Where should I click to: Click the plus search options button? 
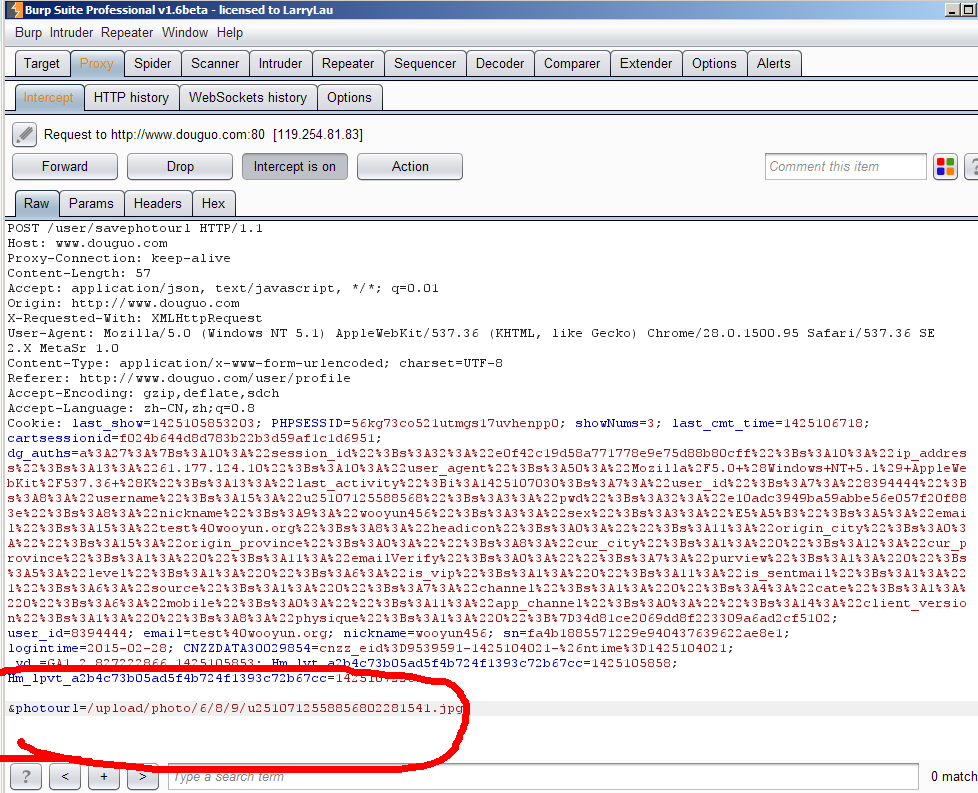click(104, 776)
